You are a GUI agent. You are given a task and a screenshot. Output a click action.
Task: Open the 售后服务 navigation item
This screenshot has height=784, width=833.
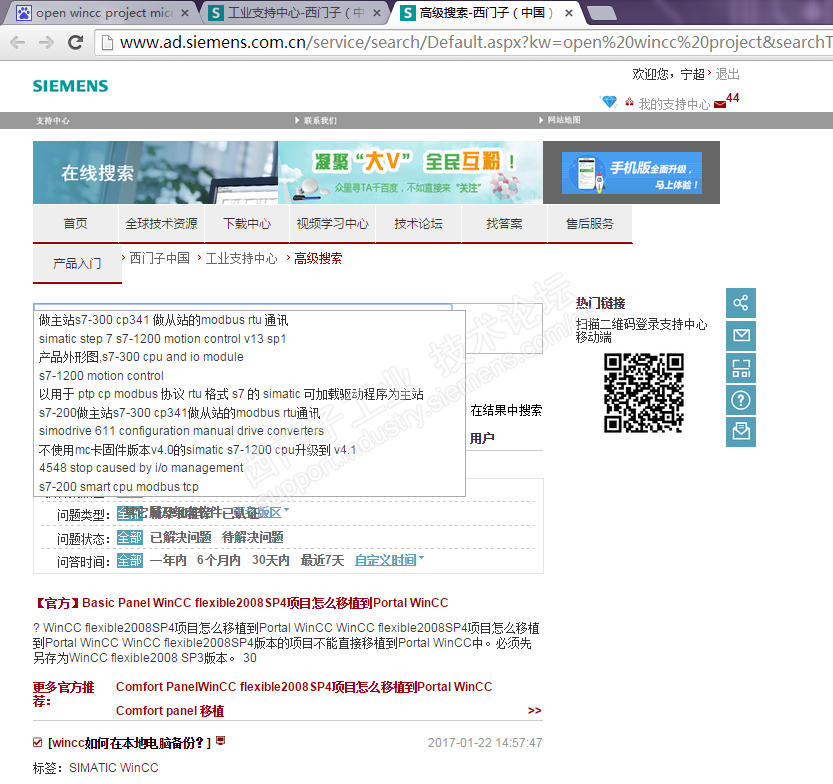point(590,224)
